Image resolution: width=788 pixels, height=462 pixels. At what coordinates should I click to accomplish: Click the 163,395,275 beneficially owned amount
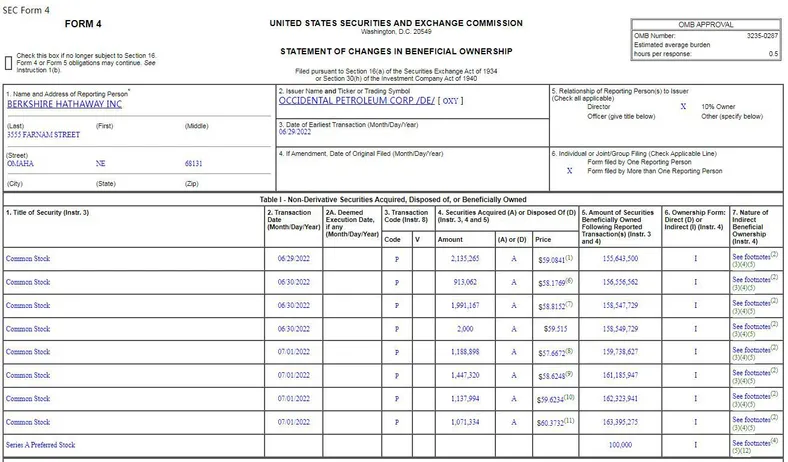[620, 422]
